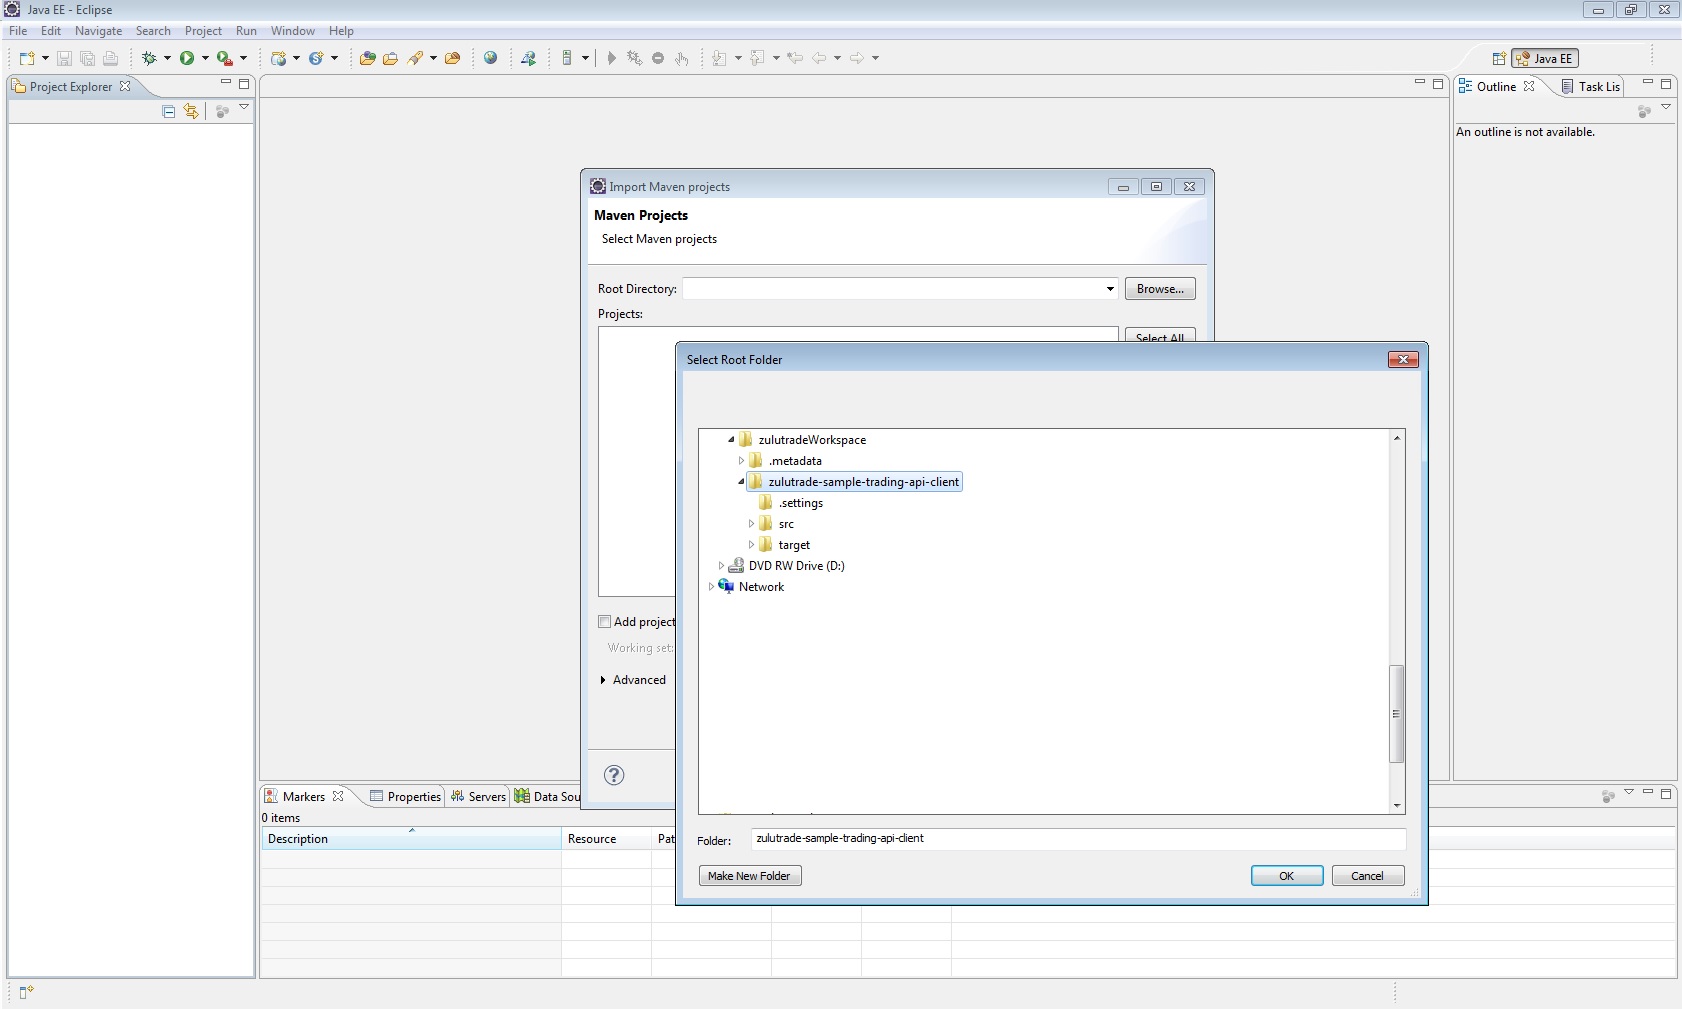
Task: Open the Window menu
Action: [x=292, y=31]
